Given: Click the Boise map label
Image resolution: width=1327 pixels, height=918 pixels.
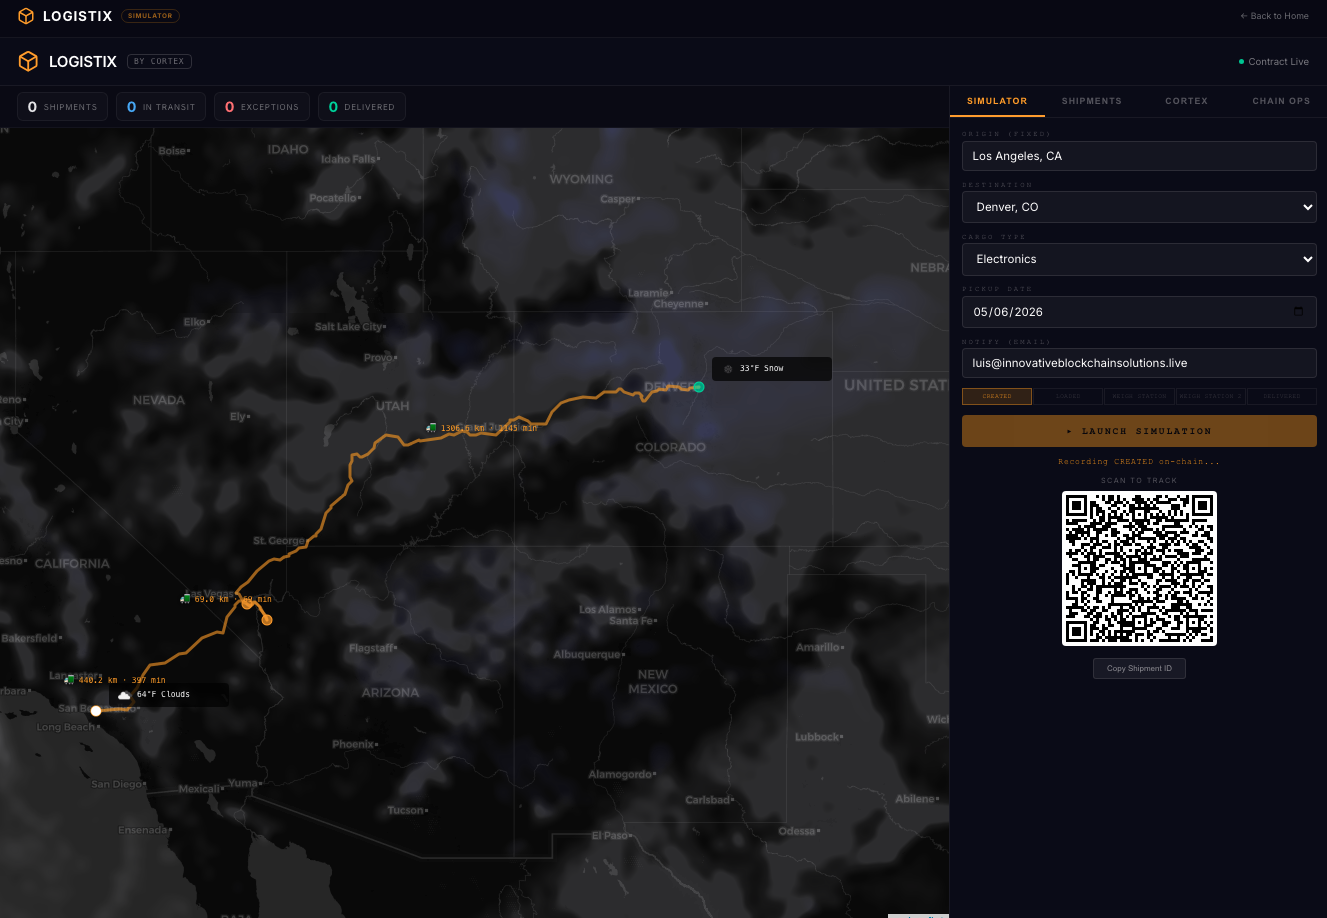Looking at the screenshot, I should pyautogui.click(x=172, y=151).
